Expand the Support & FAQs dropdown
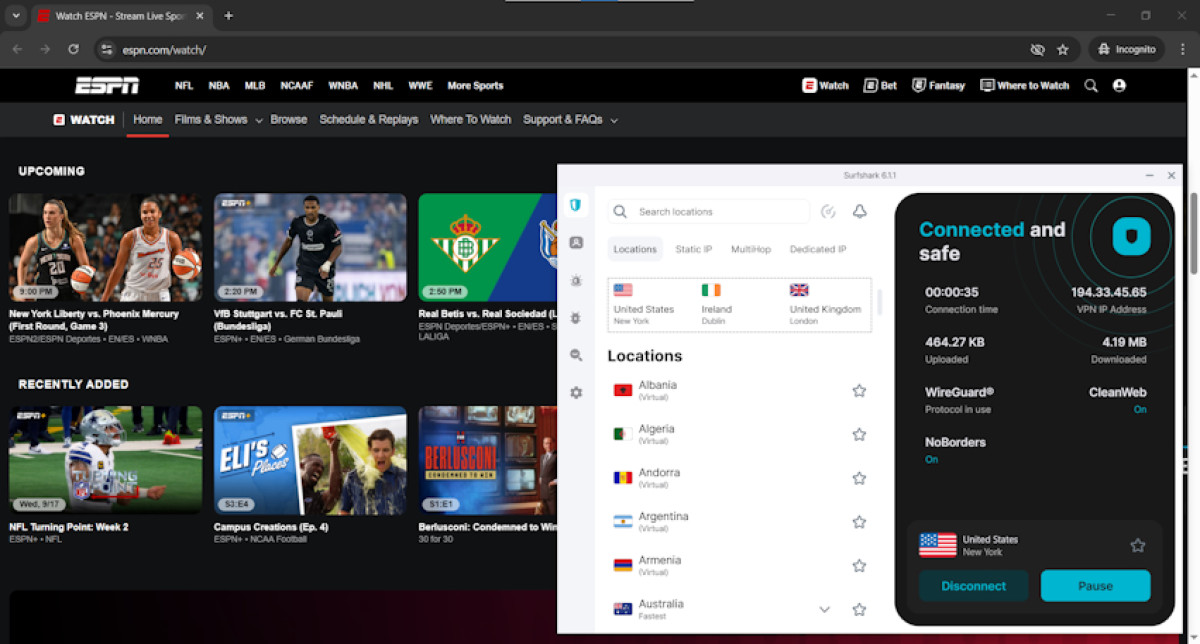Image resolution: width=1200 pixels, height=644 pixels. tap(614, 120)
